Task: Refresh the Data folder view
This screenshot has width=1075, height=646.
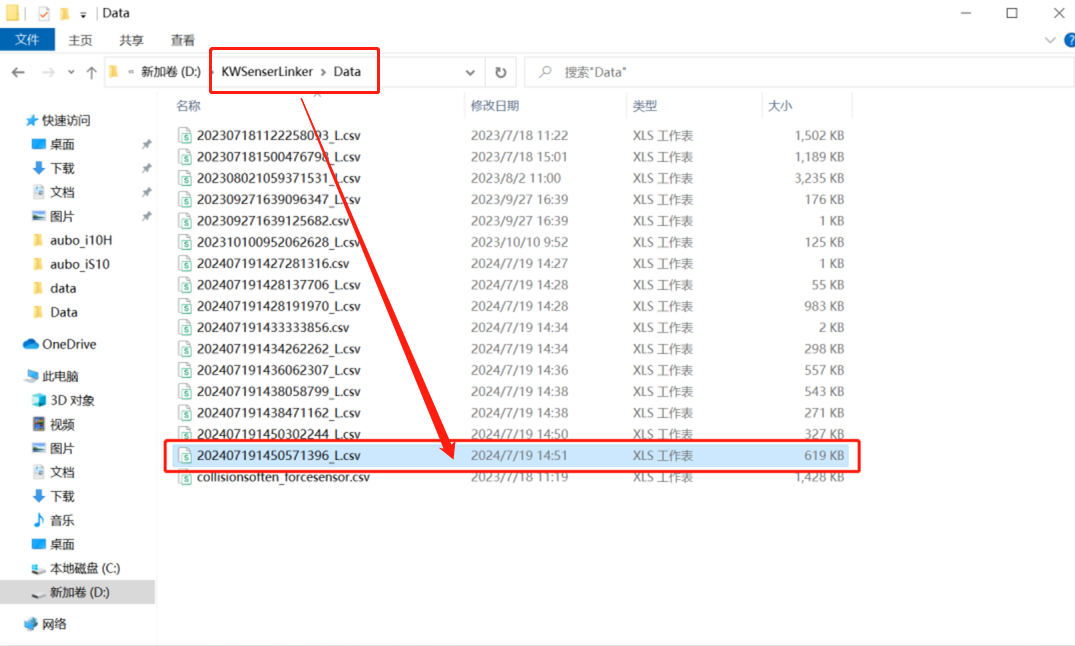Action: click(x=500, y=72)
